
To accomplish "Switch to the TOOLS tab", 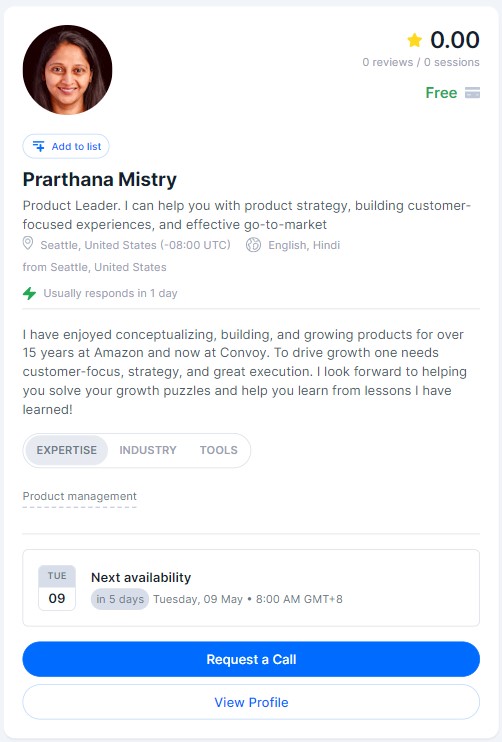I will 219,450.
